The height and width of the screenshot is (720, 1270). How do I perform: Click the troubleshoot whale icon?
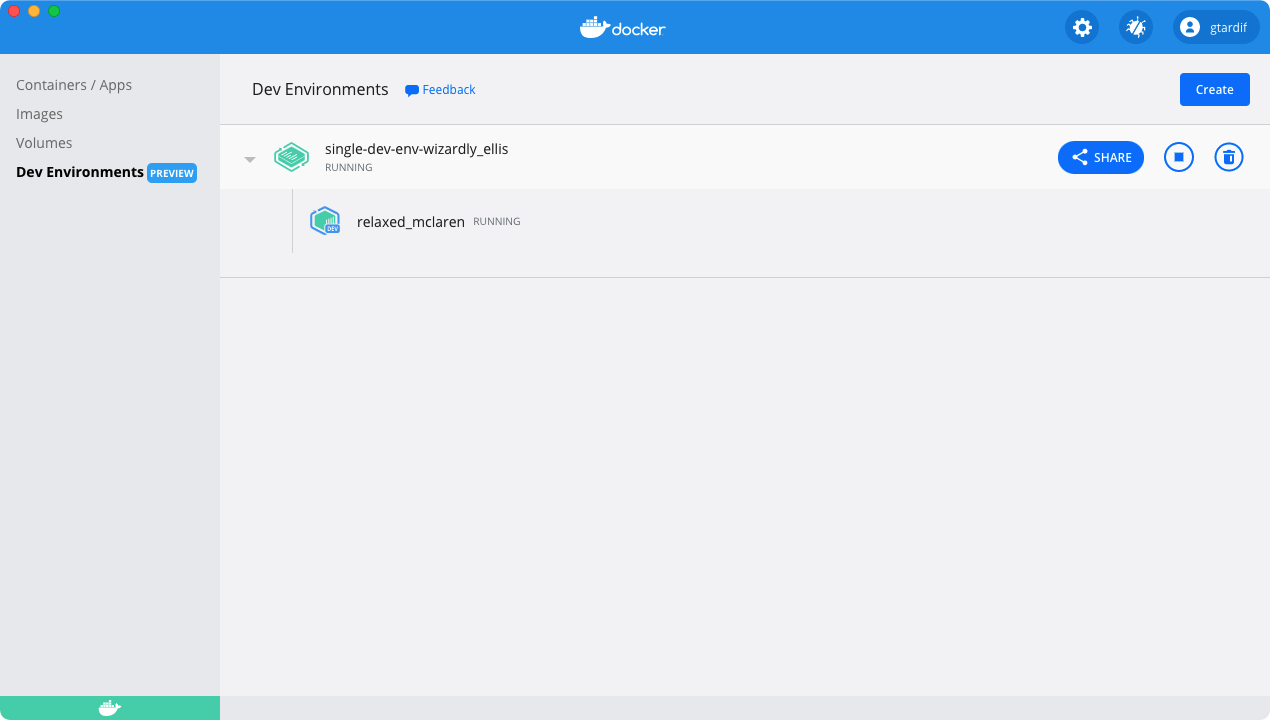pyautogui.click(x=1135, y=27)
